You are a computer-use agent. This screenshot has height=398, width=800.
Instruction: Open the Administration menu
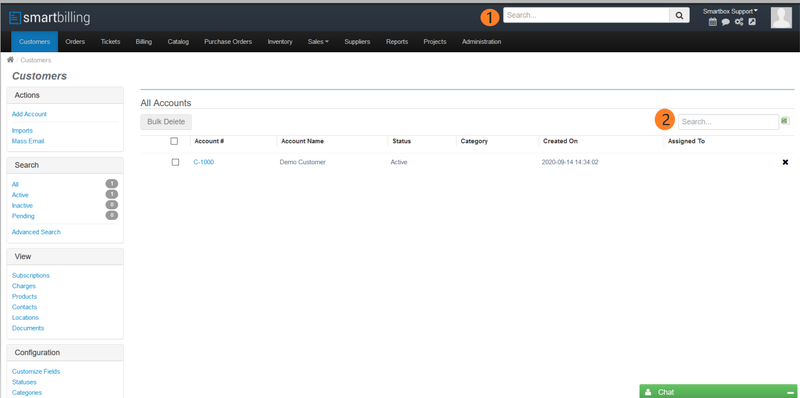tap(481, 42)
